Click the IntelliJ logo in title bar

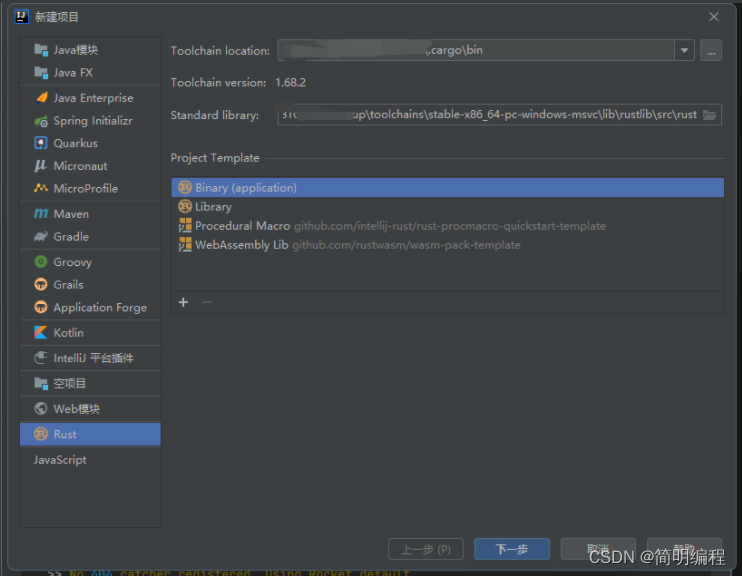(x=22, y=17)
